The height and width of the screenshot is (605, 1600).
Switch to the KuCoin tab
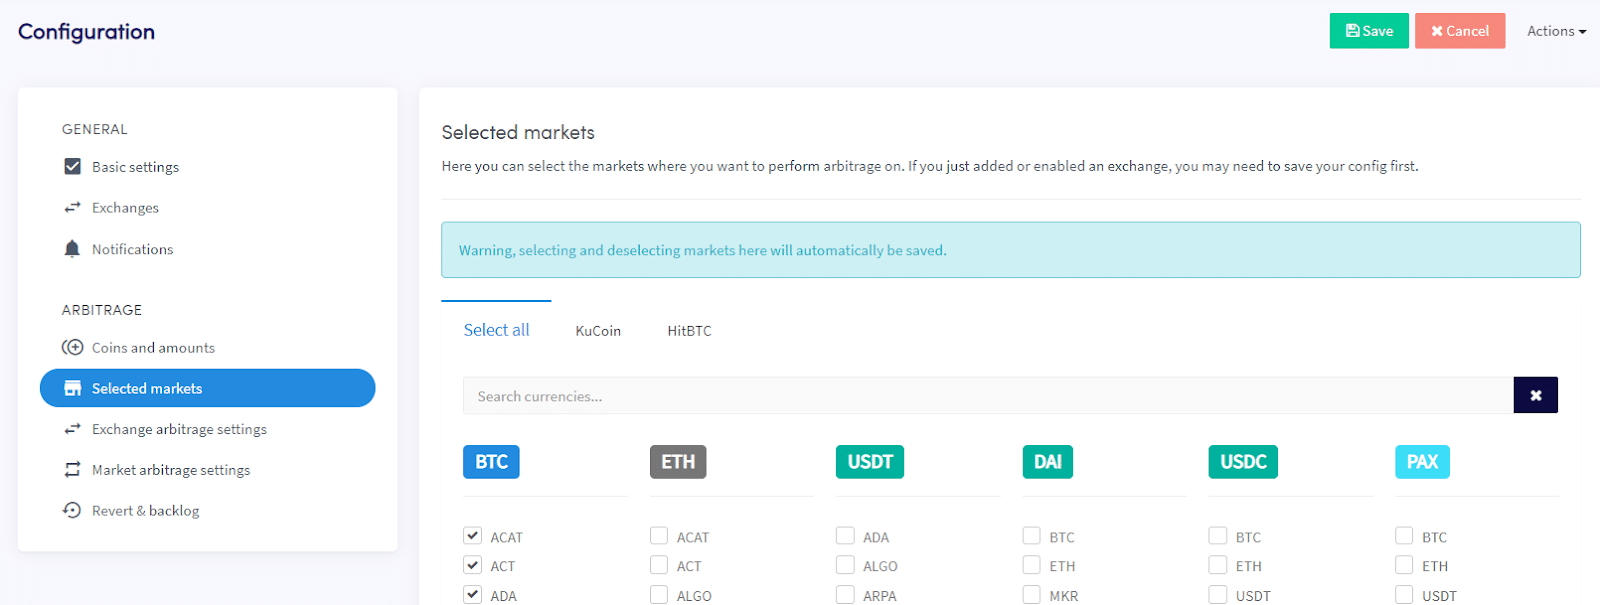pos(598,330)
